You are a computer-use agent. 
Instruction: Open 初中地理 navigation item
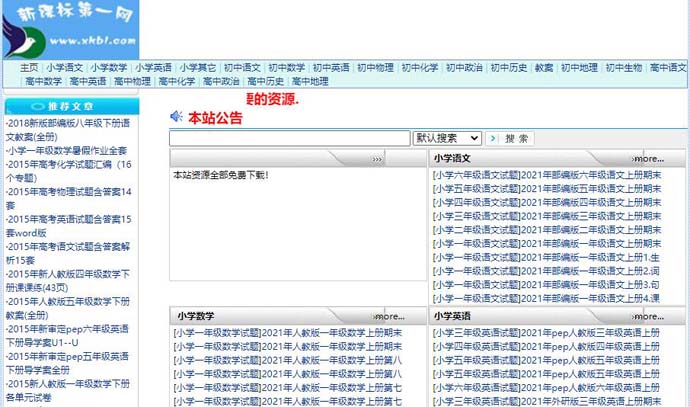point(579,68)
